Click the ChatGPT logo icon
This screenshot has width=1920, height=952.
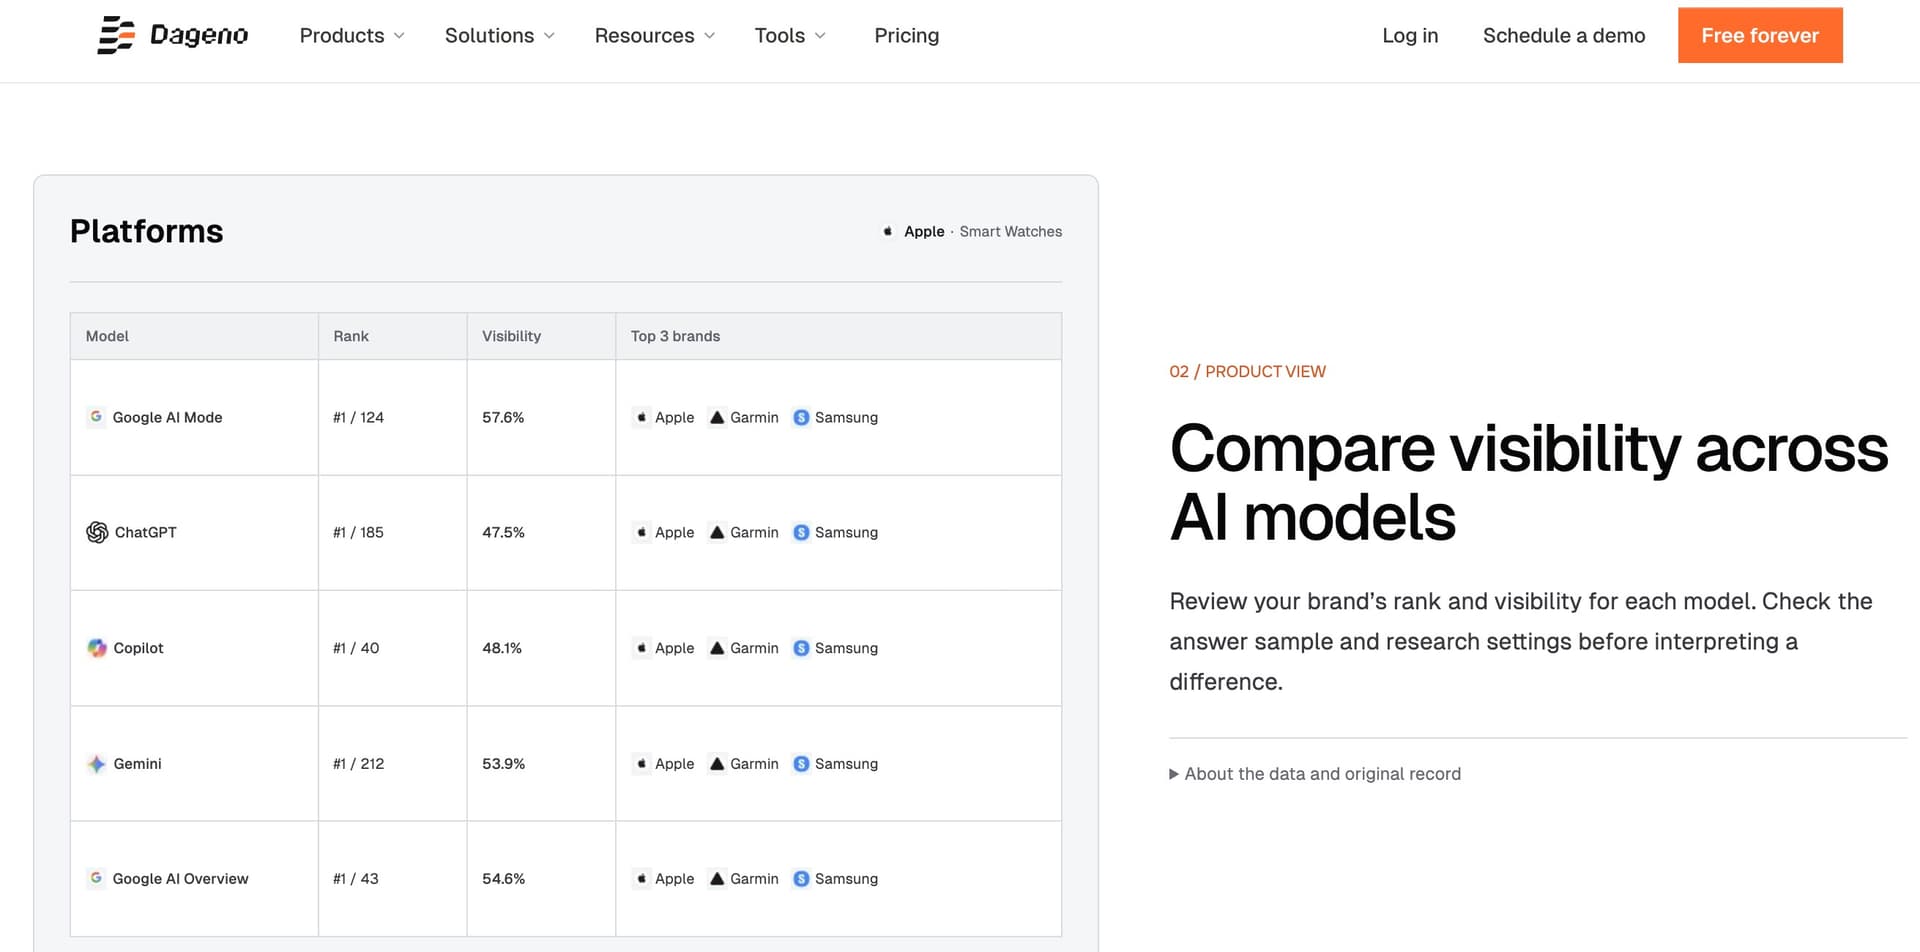point(97,532)
